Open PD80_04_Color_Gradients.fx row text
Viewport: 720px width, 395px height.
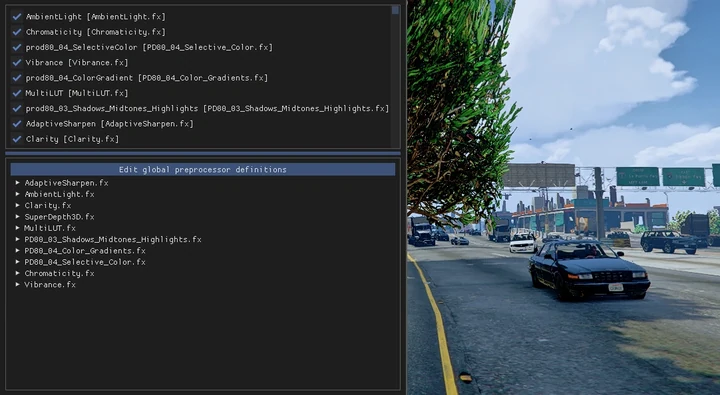click(x=85, y=250)
